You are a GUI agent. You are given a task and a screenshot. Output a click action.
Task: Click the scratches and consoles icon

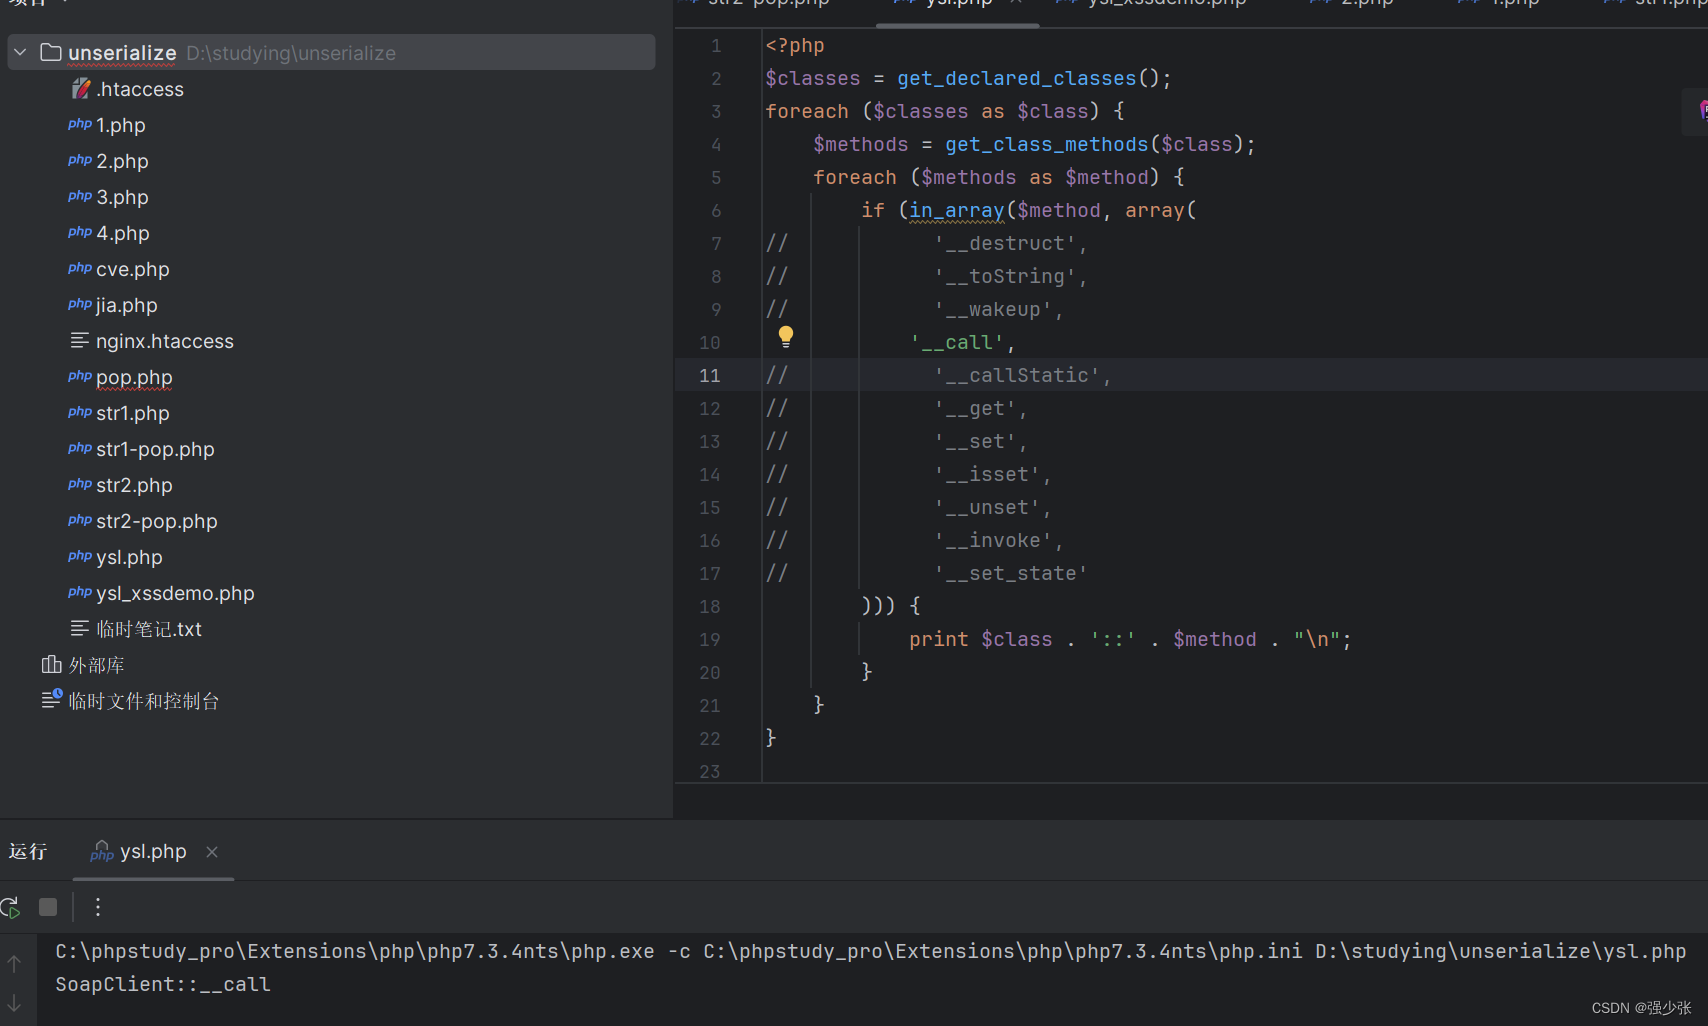click(51, 699)
